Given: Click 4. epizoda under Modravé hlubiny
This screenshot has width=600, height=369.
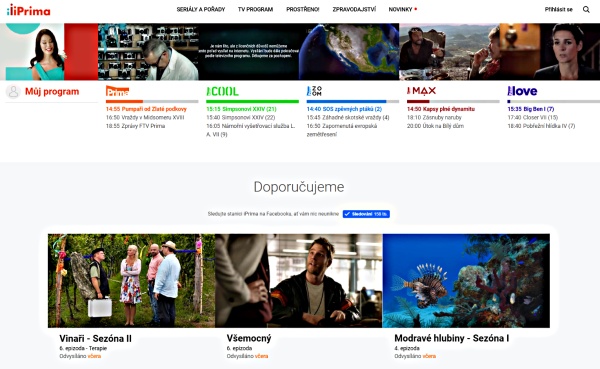Looking at the screenshot, I should pos(407,348).
